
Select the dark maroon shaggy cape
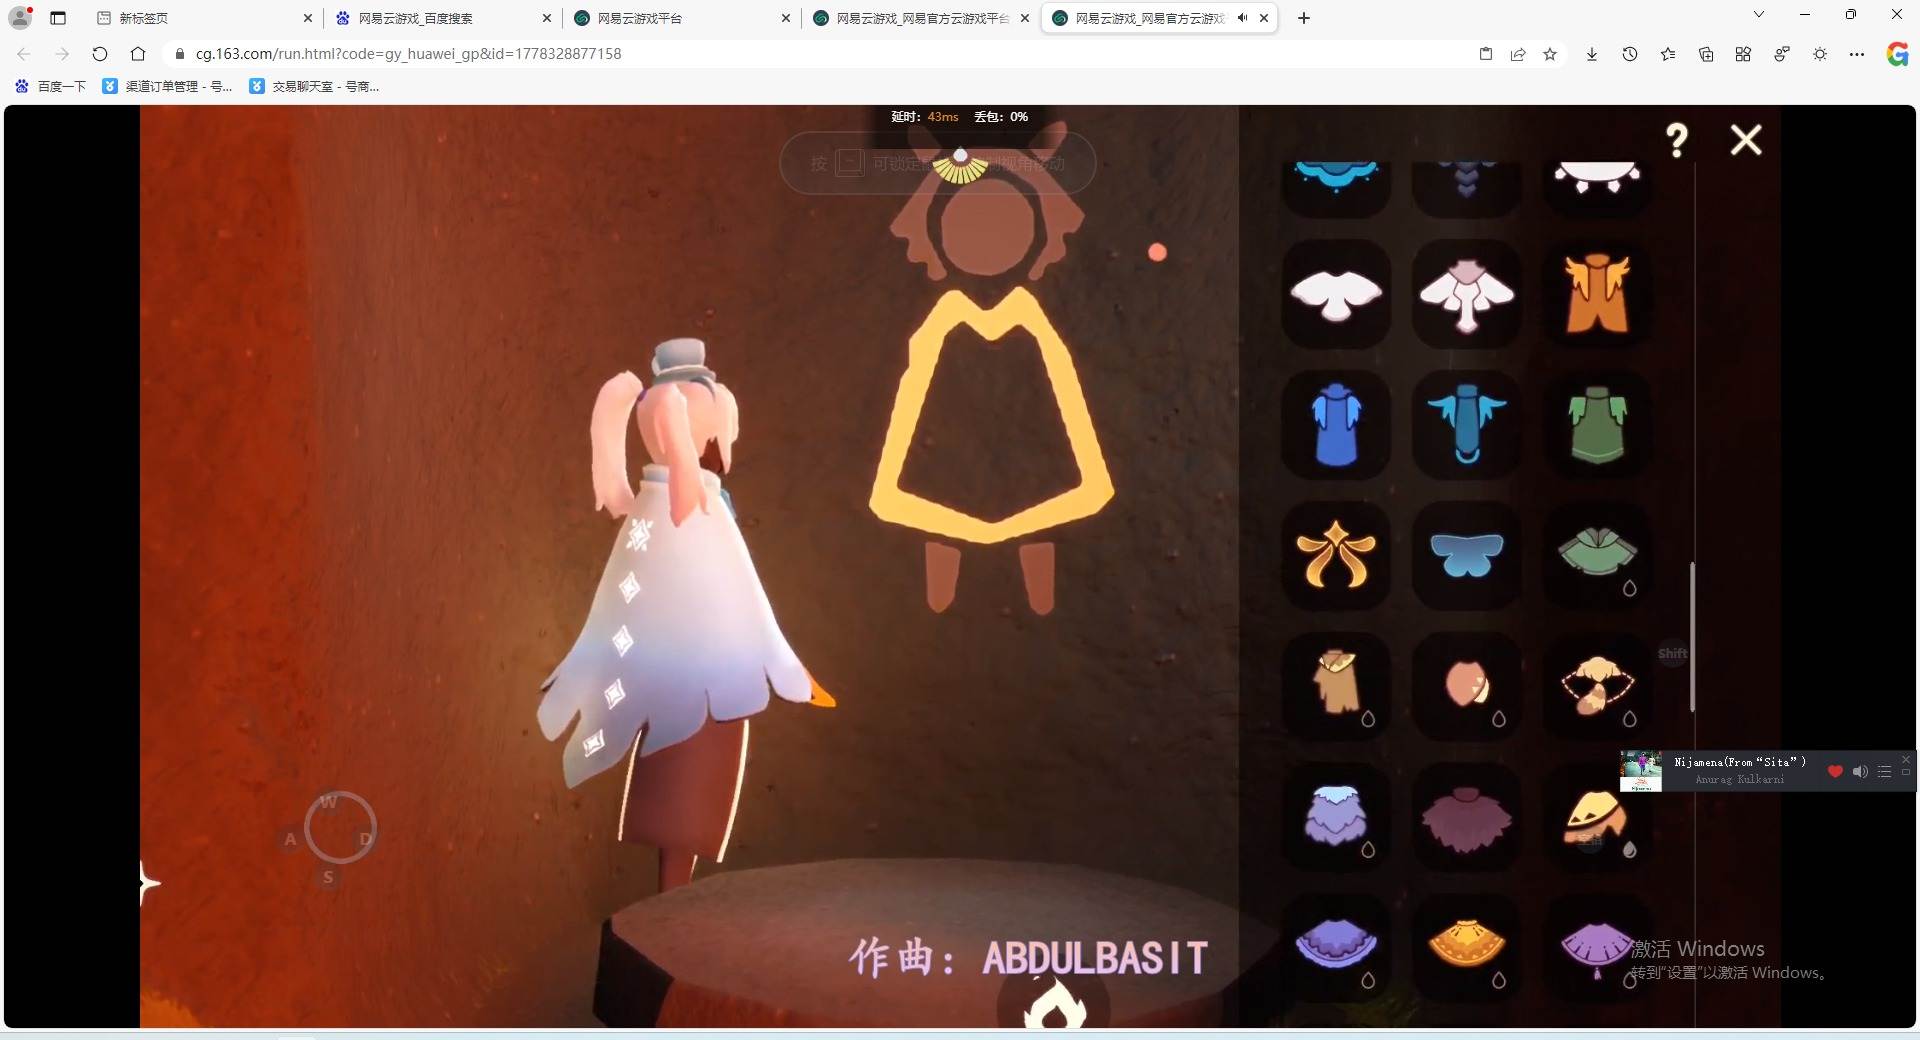click(x=1466, y=817)
